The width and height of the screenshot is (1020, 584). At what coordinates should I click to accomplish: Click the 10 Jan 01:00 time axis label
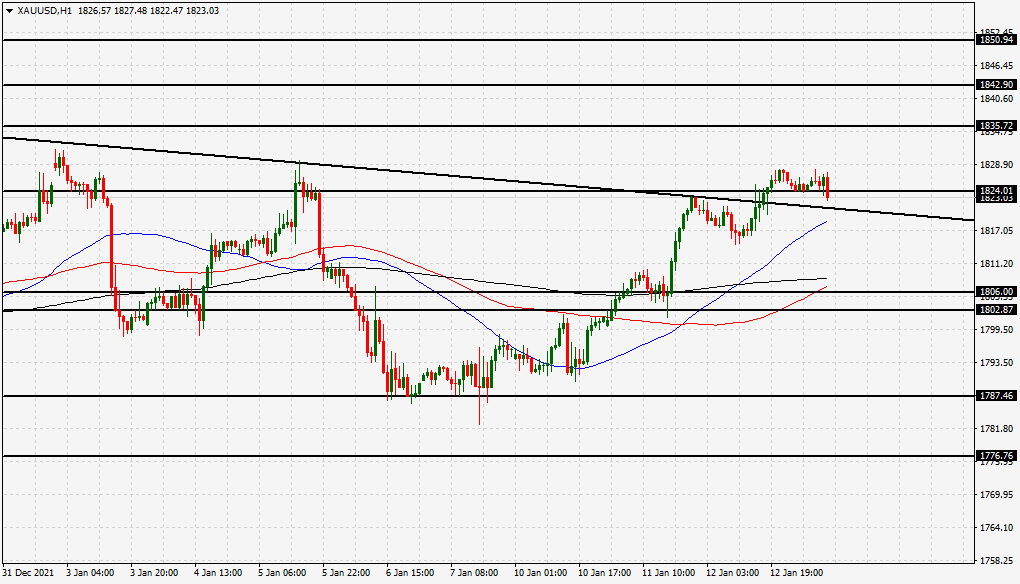[541, 573]
